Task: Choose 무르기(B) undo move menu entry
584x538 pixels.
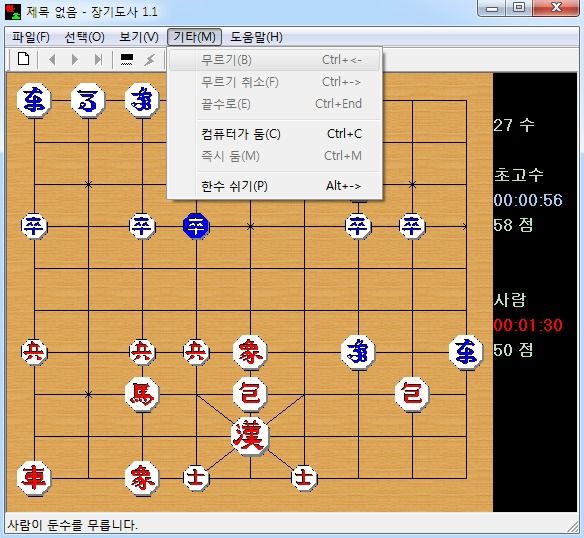Action: point(275,60)
